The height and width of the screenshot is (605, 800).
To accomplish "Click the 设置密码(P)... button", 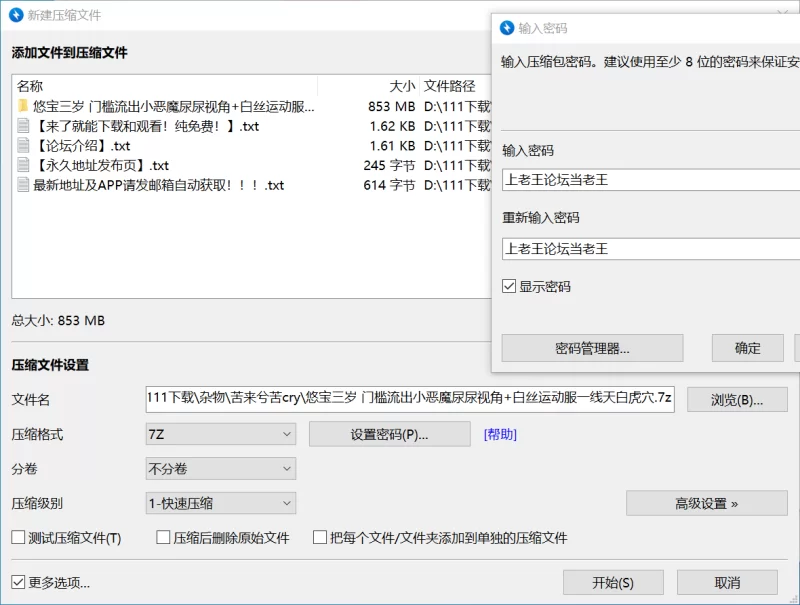I will (390, 434).
